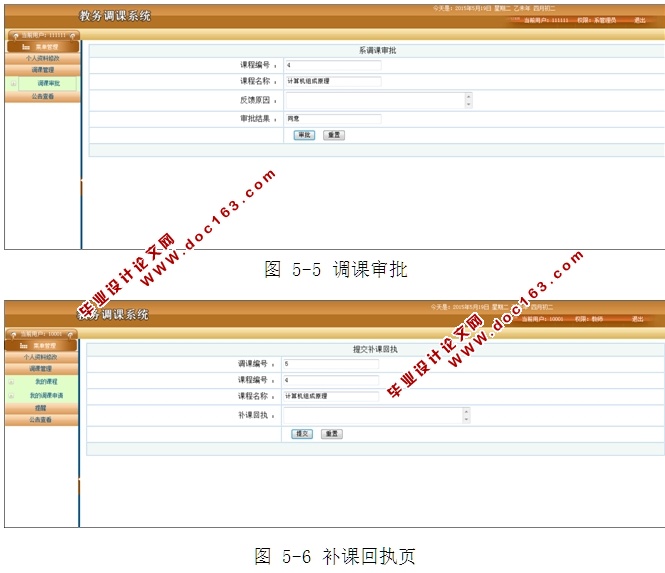
Task: Click the expand icon beside 我的课程
Action: [11, 381]
